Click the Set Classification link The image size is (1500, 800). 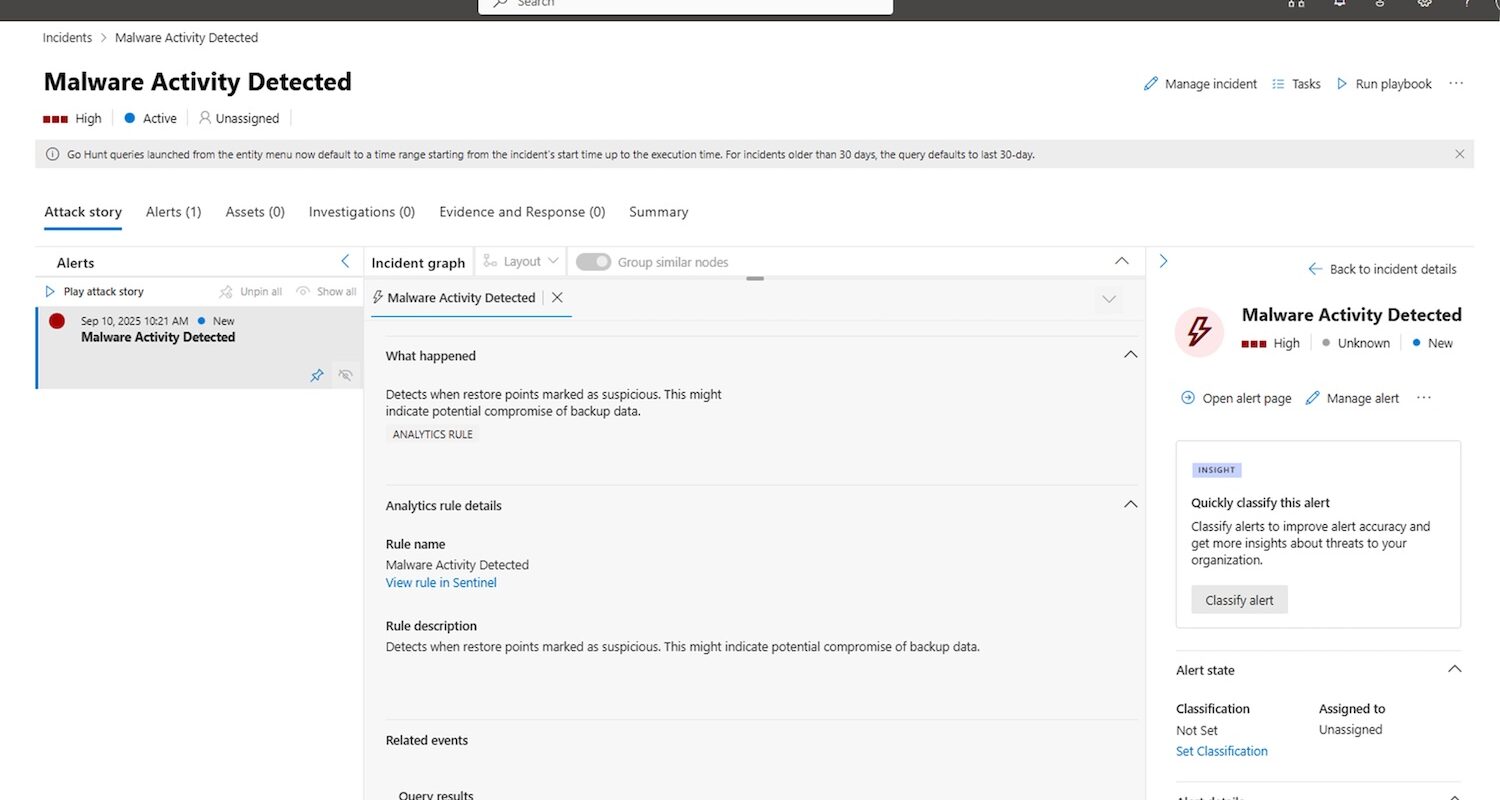[x=1221, y=751]
